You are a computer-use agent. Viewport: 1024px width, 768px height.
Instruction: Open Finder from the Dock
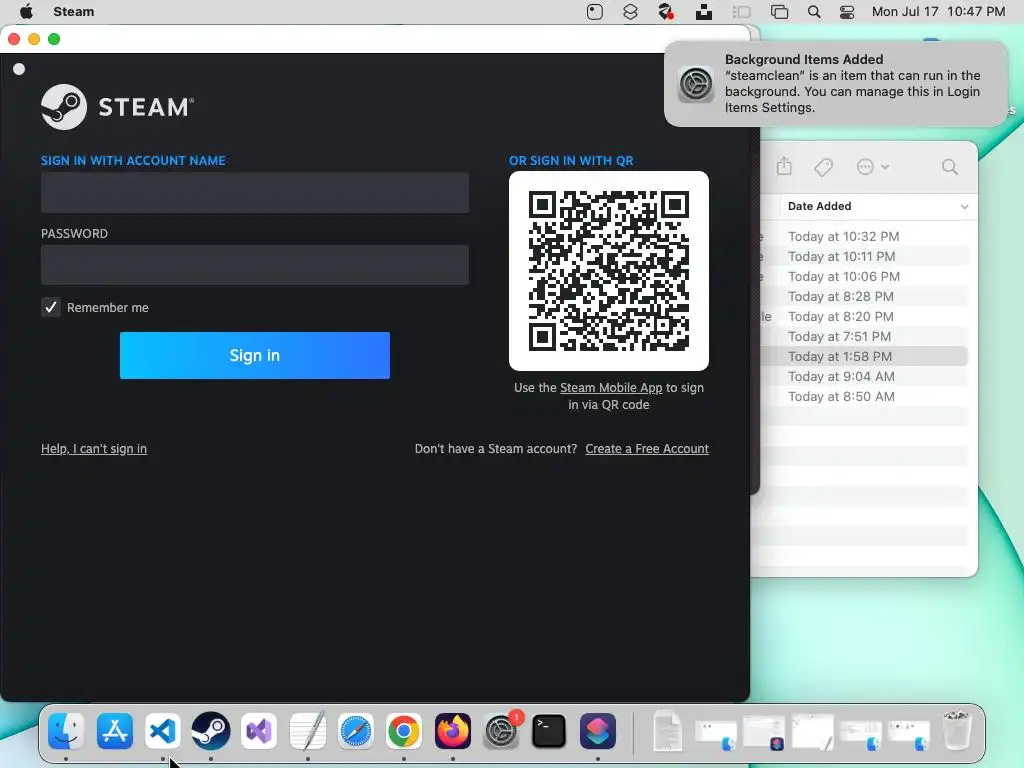click(x=66, y=731)
